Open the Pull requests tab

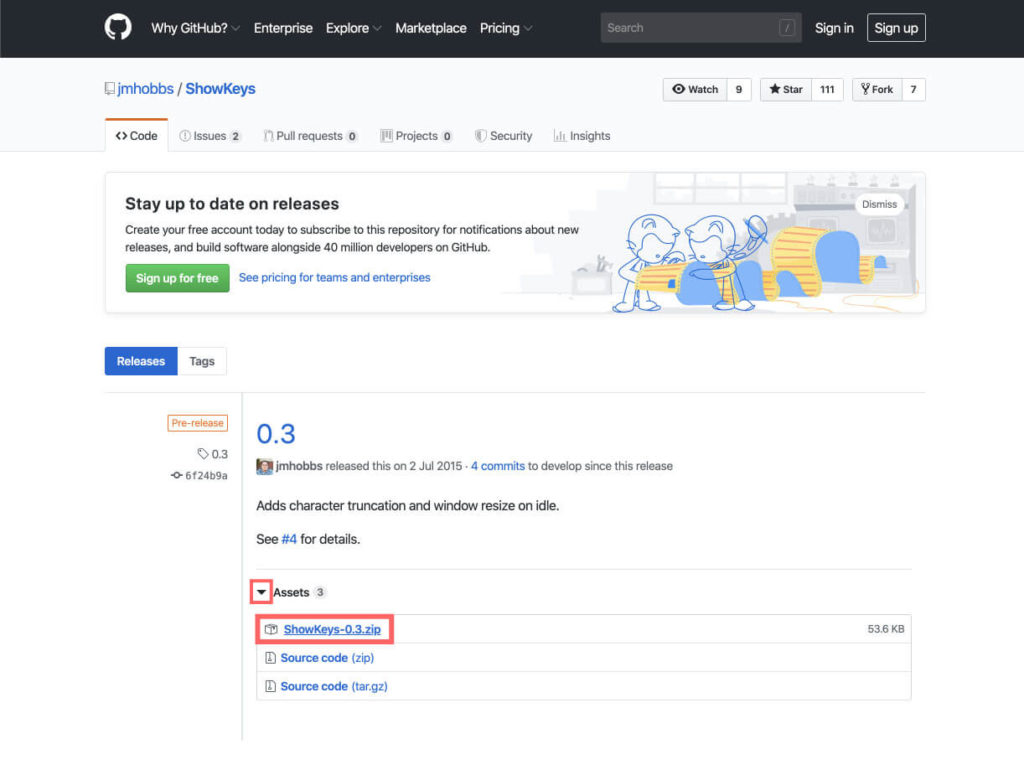coord(310,136)
